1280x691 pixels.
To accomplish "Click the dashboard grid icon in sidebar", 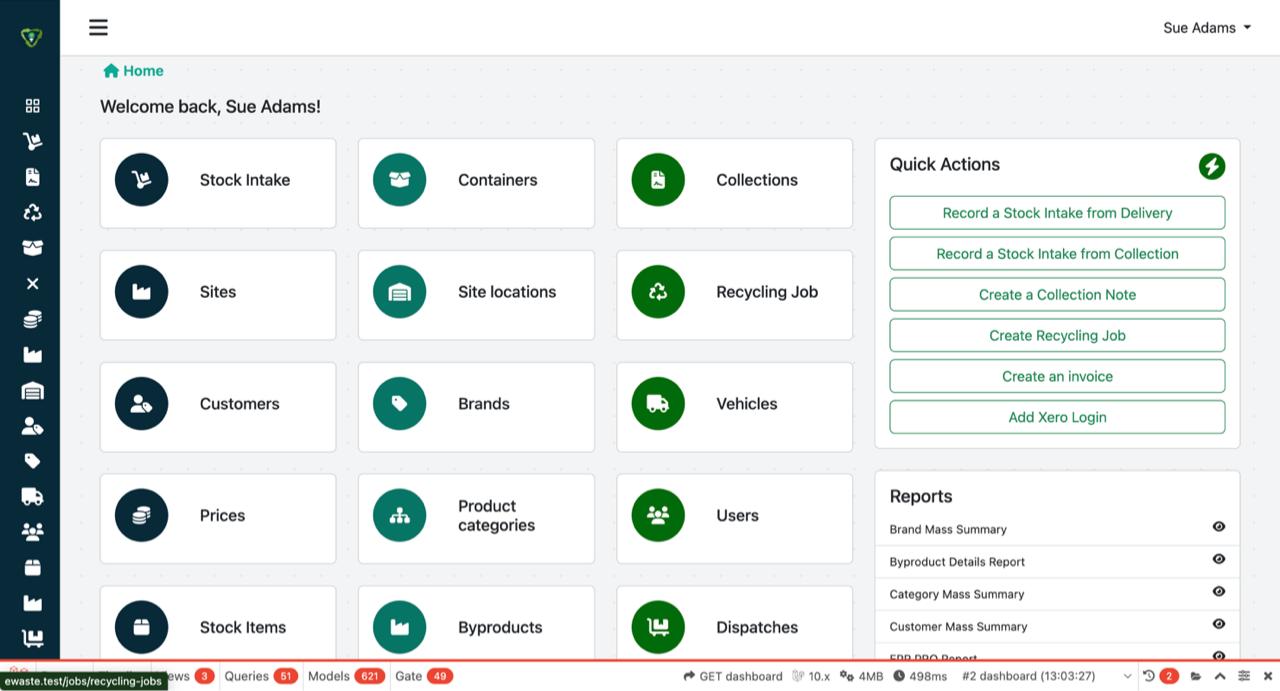I will (32, 106).
